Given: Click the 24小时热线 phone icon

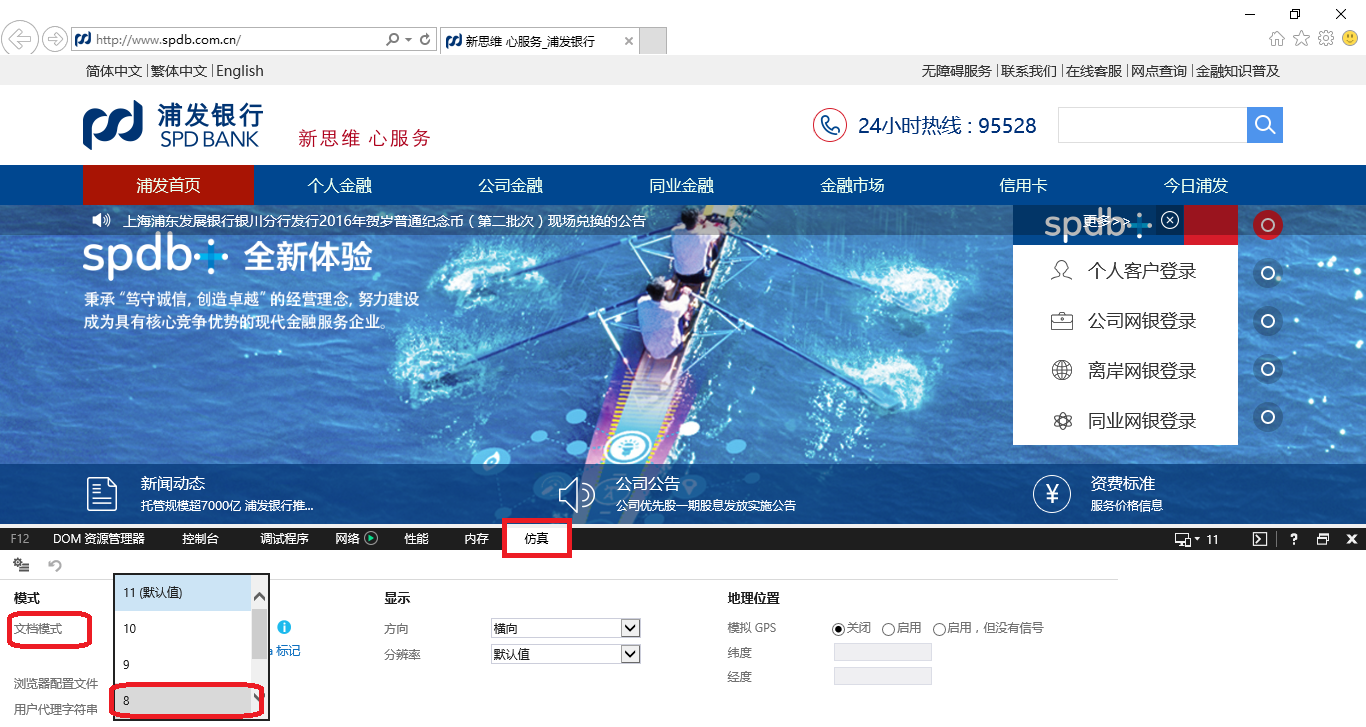Looking at the screenshot, I should click(x=829, y=125).
